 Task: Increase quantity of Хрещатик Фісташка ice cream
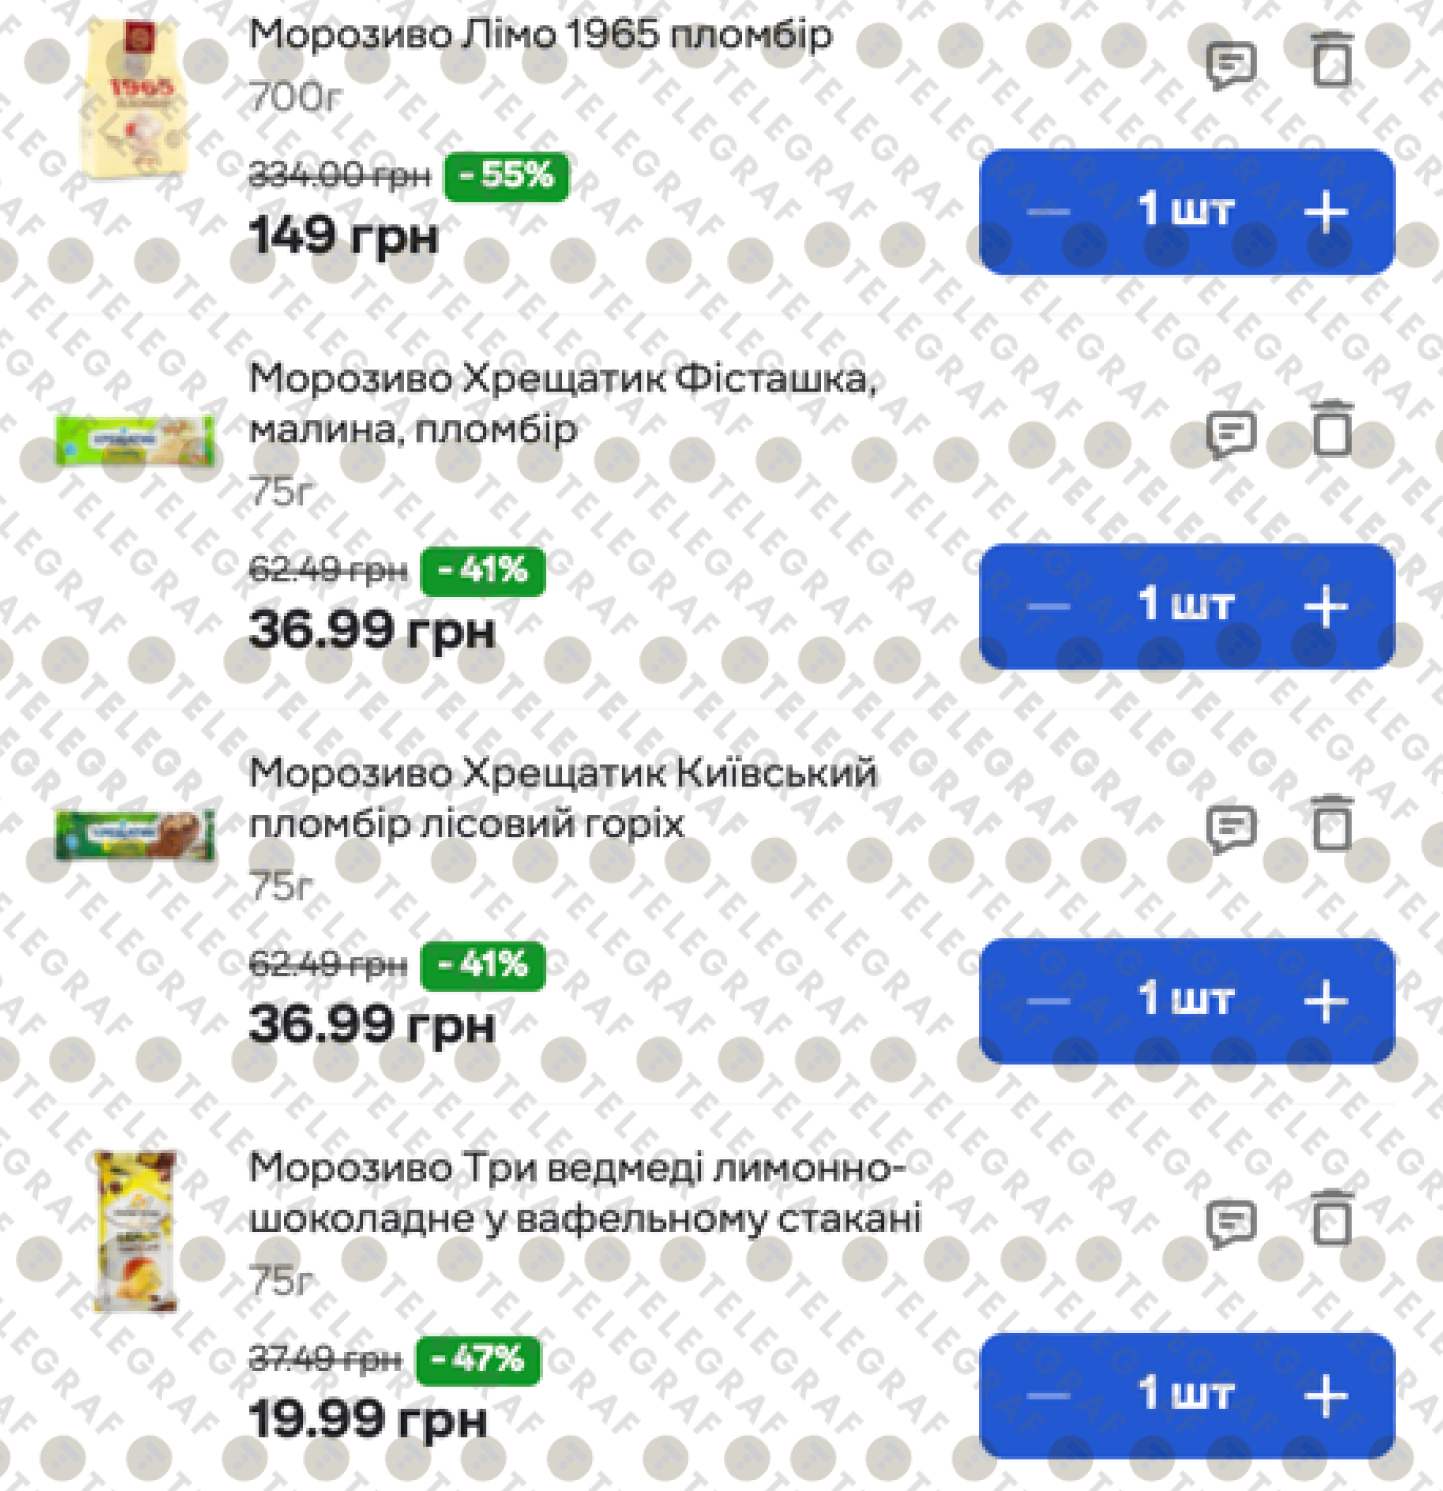(x=1326, y=606)
